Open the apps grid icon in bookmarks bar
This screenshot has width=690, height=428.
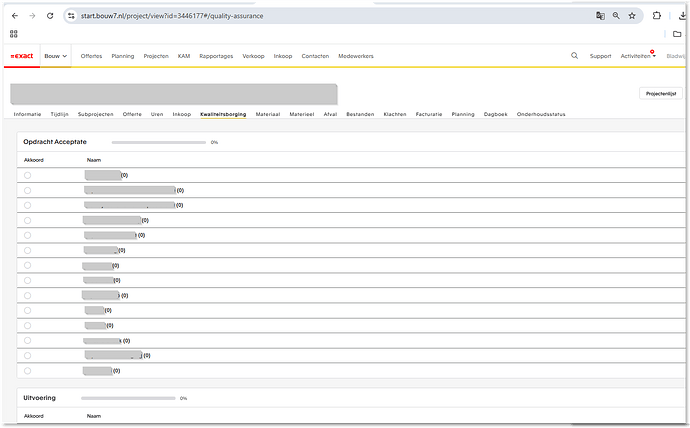click(14, 33)
